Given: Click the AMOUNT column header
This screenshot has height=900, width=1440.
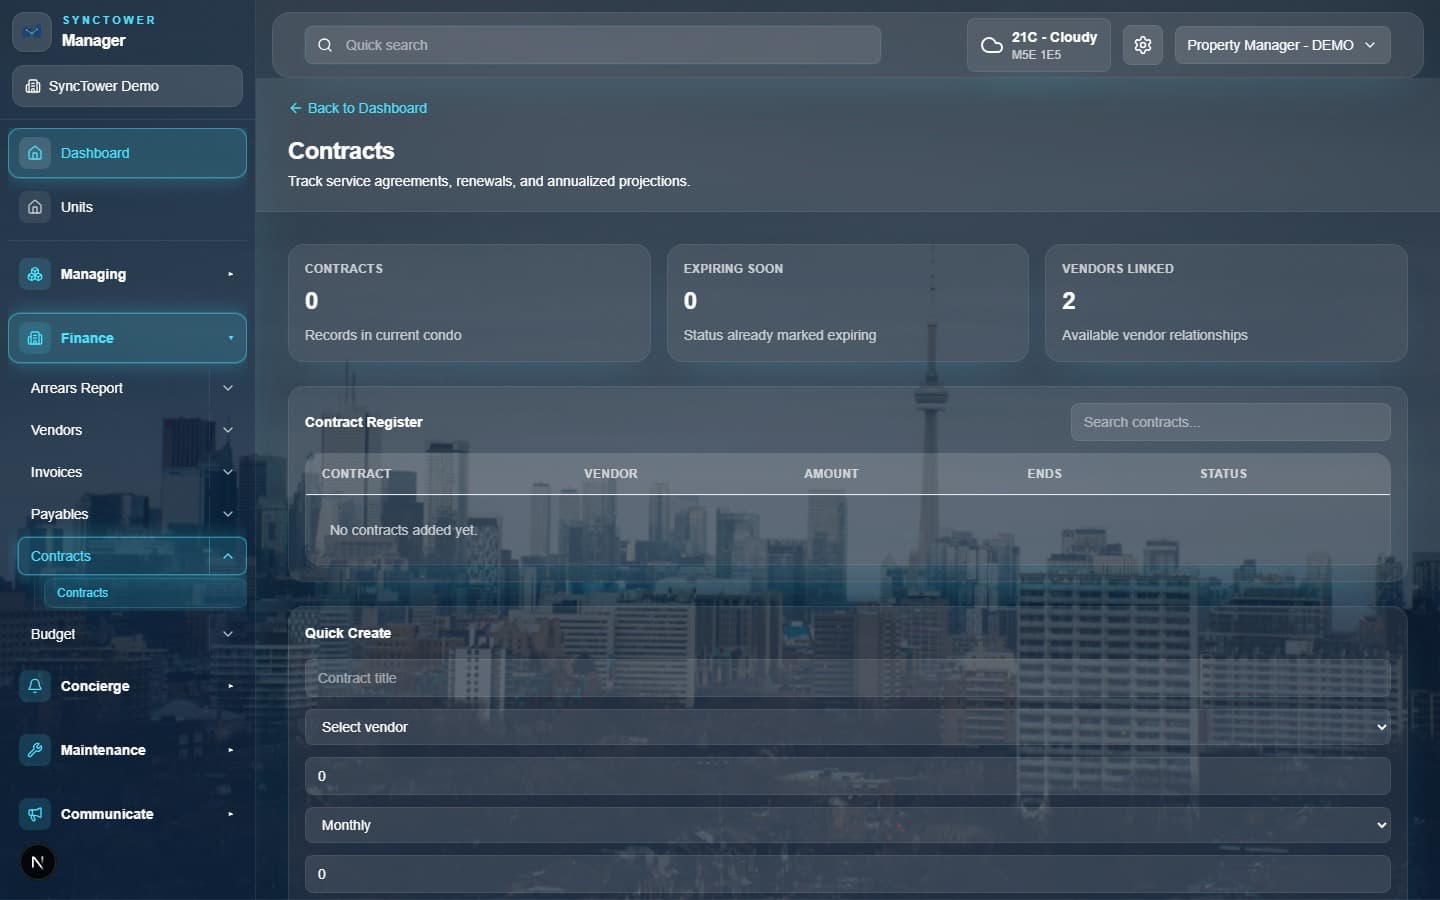Looking at the screenshot, I should (x=831, y=474).
